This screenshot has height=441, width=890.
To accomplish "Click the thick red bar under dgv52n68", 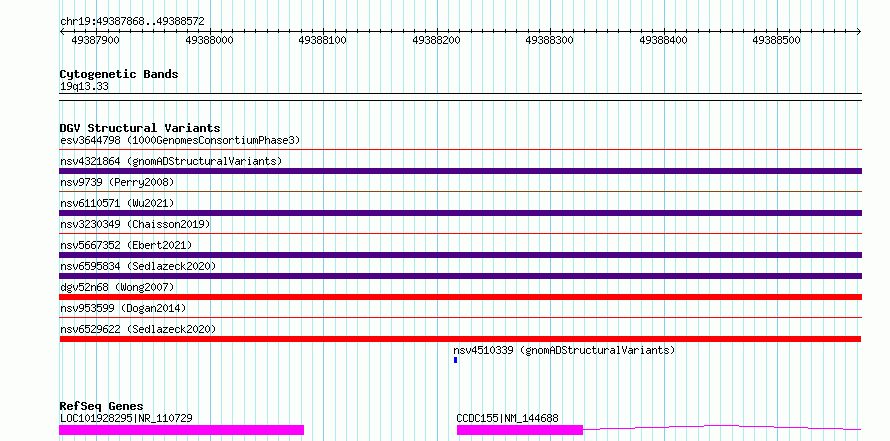I will point(460,297).
